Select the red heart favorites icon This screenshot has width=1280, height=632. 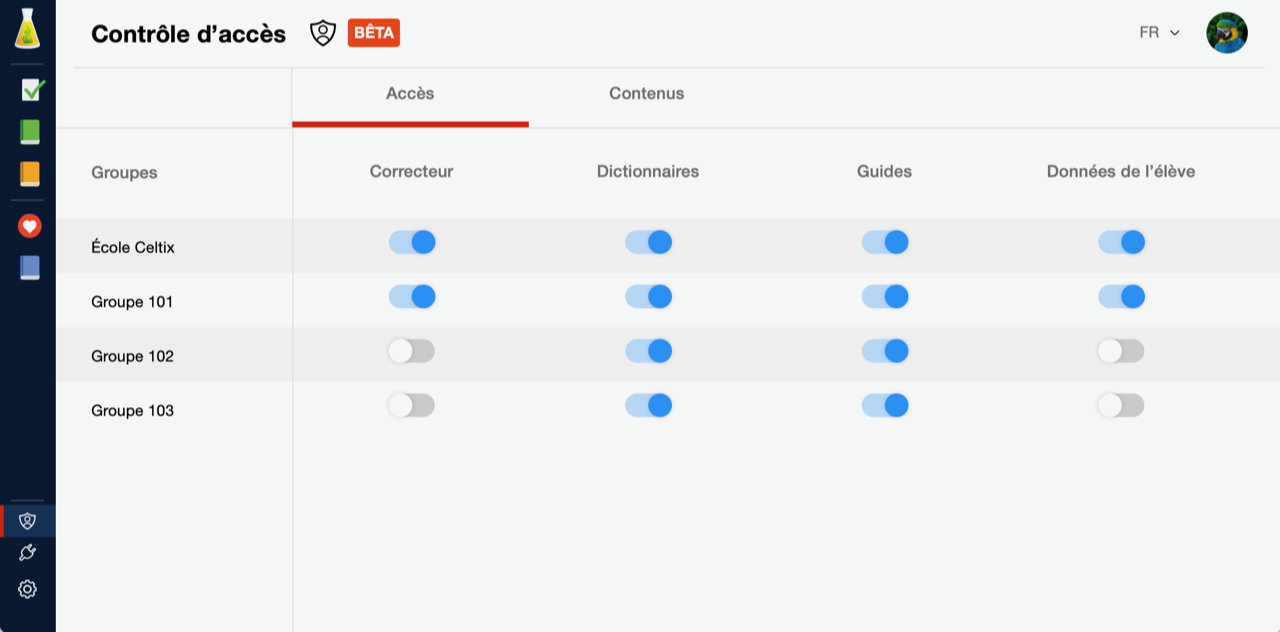tap(29, 226)
